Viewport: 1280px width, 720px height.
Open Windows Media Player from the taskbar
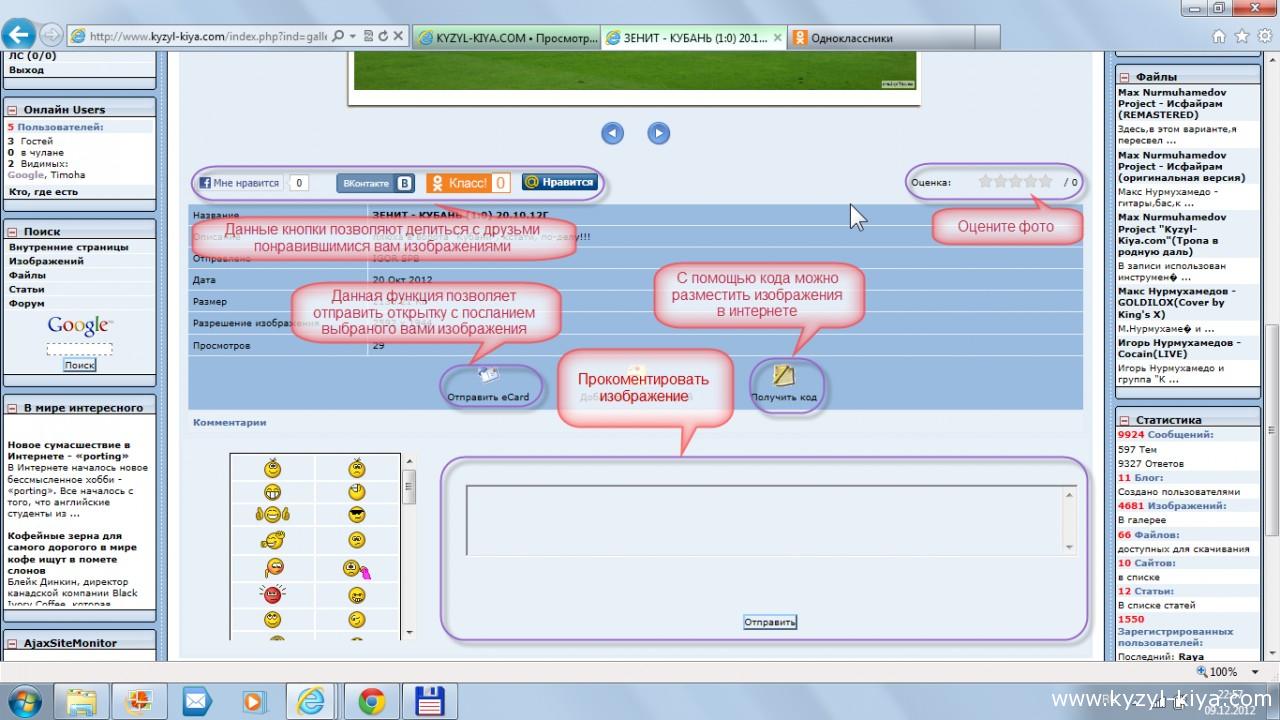click(x=255, y=701)
